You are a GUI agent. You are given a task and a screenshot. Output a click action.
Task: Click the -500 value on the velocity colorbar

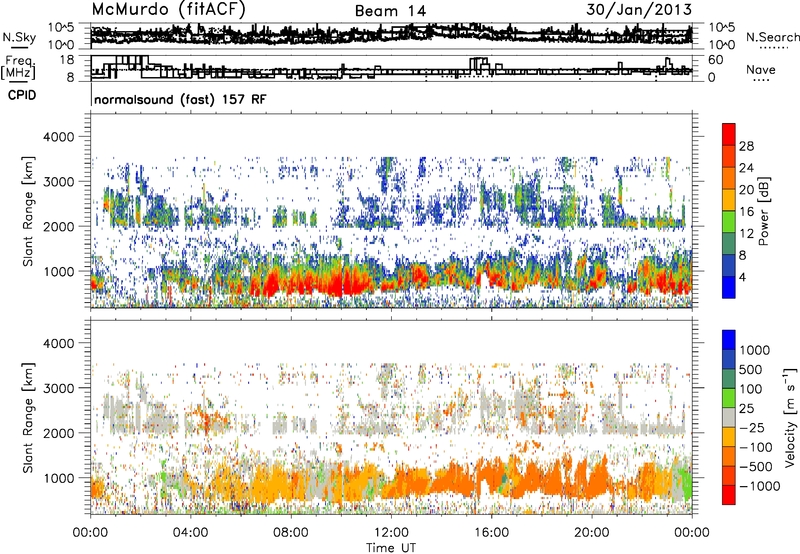[x=758, y=466]
